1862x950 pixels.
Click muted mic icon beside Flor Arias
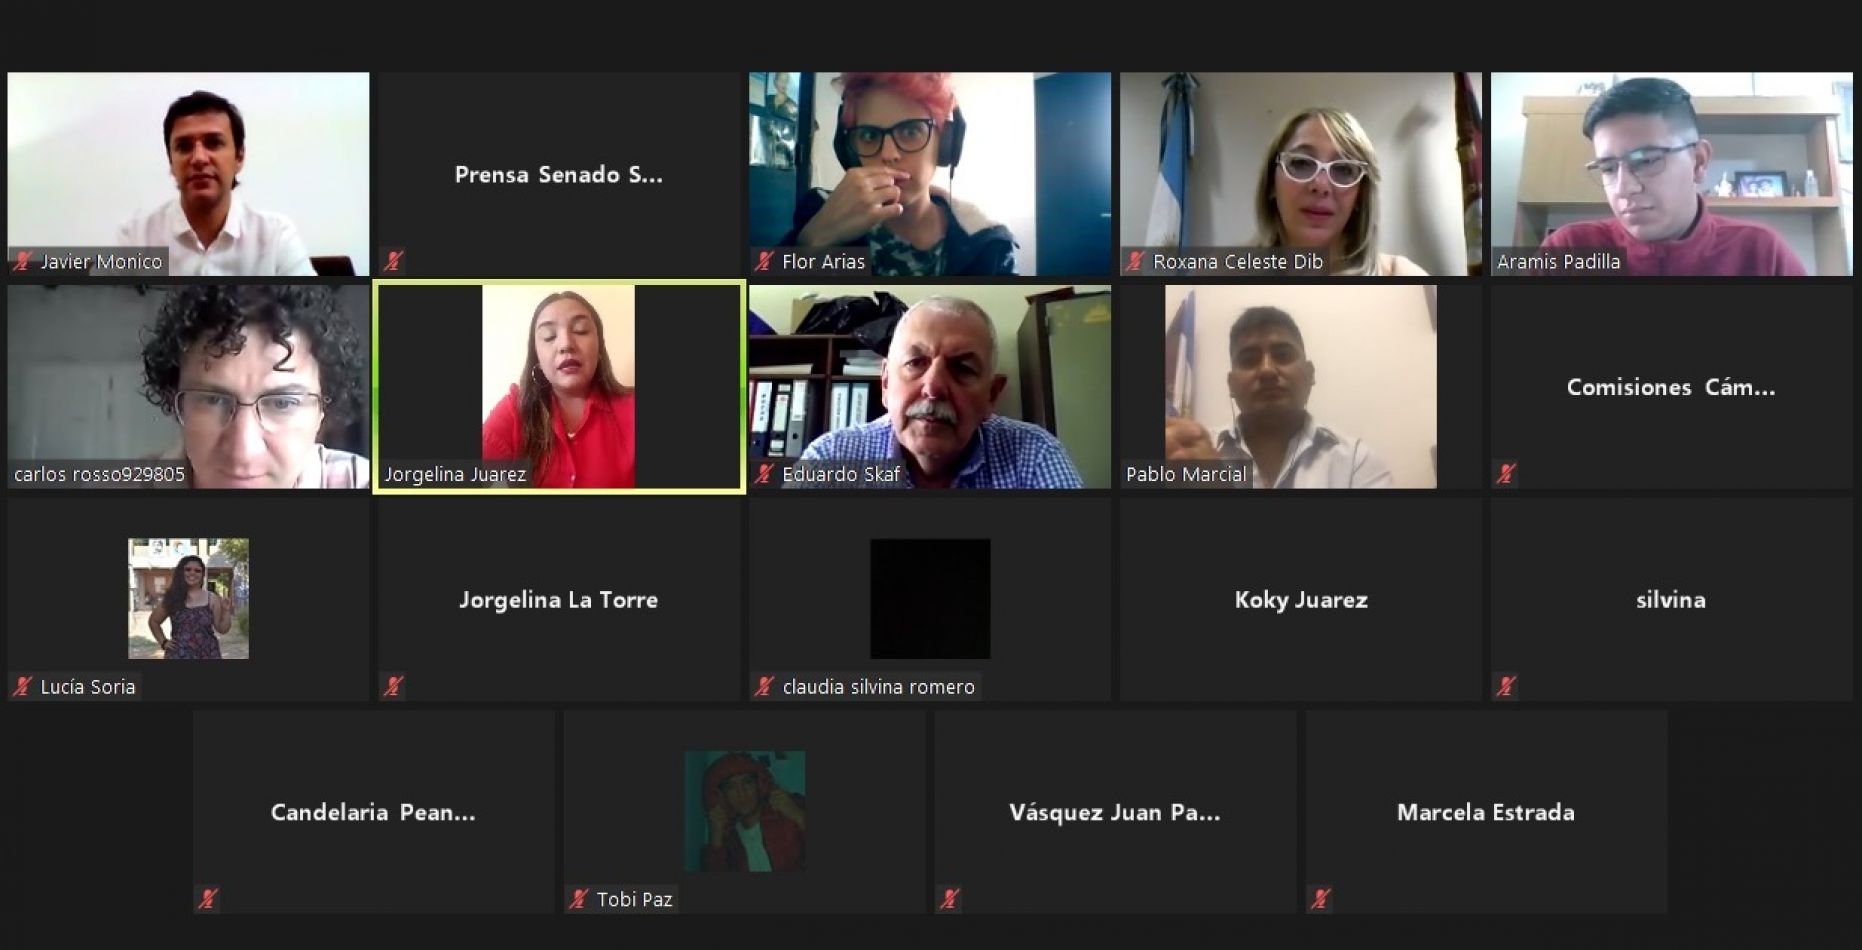764,262
